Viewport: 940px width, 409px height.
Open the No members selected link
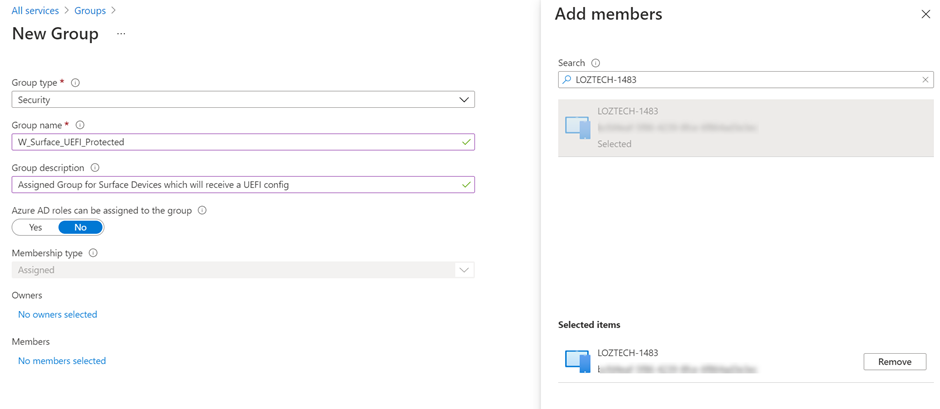coord(62,361)
